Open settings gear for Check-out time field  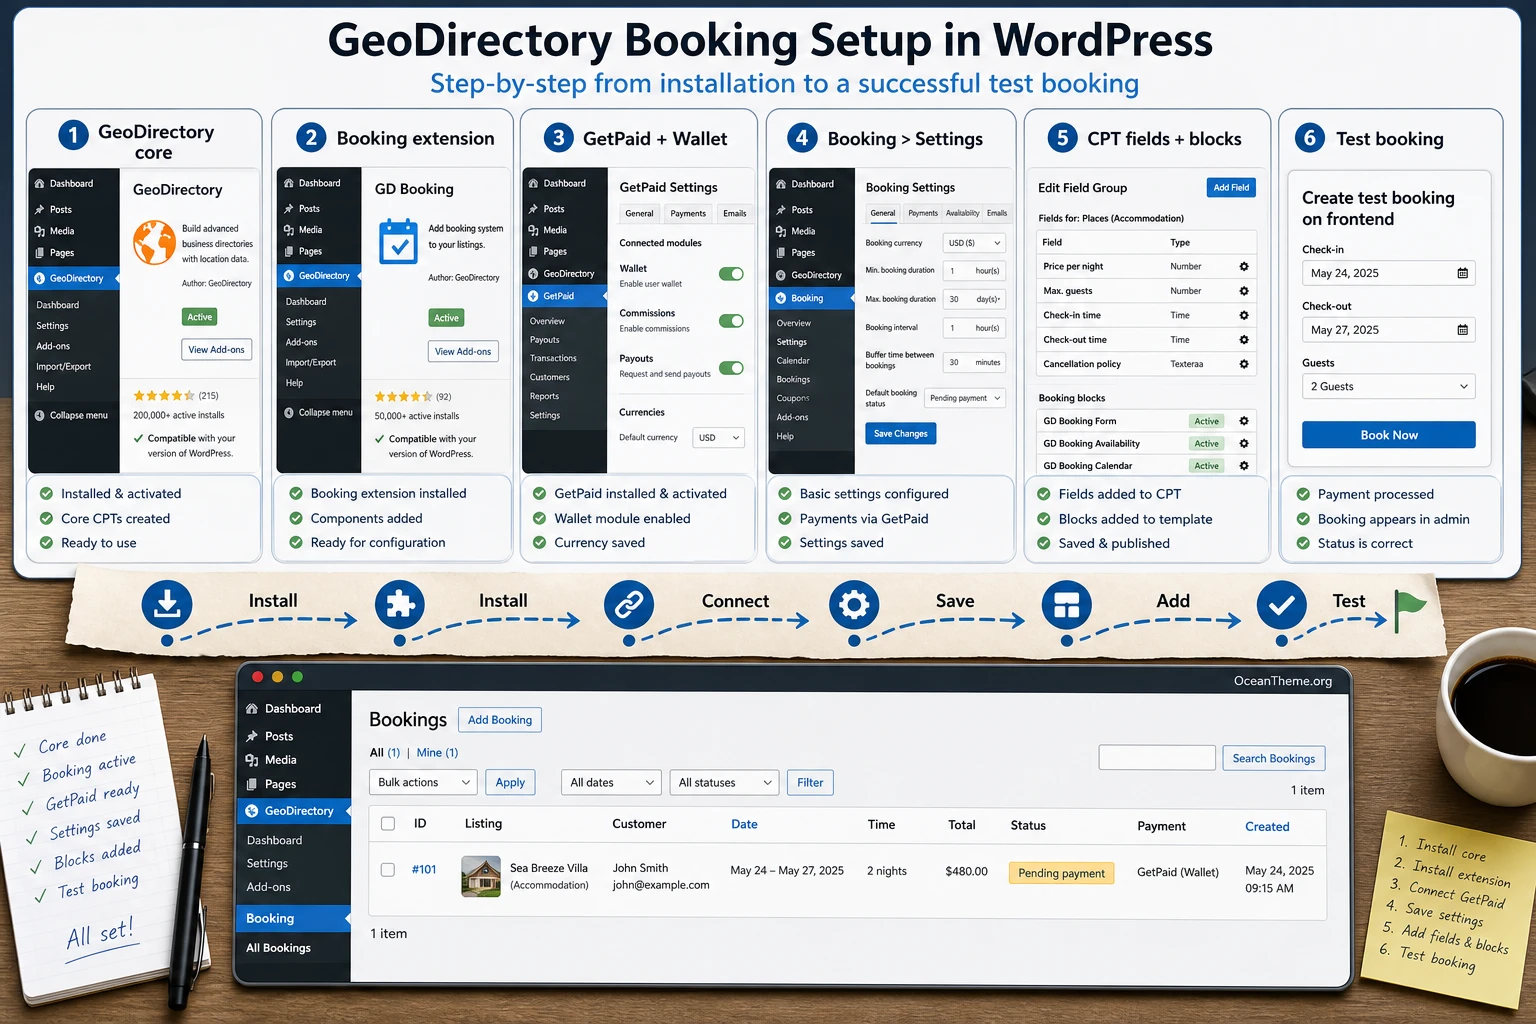point(1244,340)
